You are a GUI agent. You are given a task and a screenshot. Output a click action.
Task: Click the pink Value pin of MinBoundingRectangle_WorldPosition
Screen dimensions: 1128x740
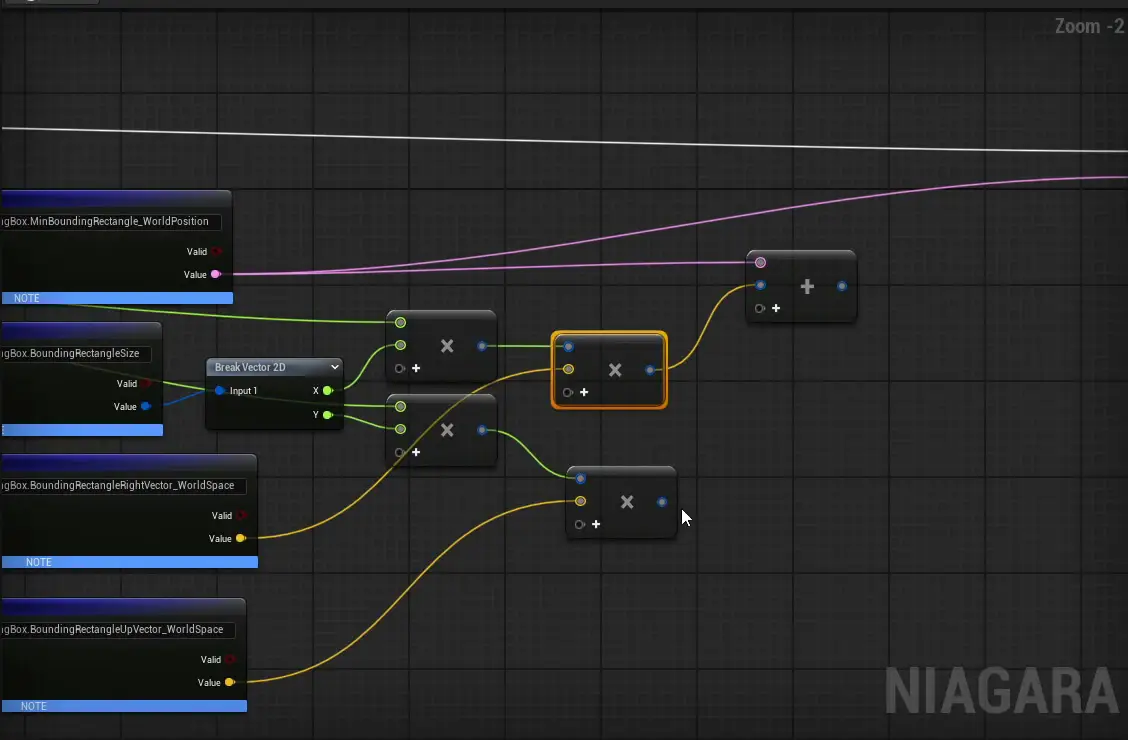(215, 274)
